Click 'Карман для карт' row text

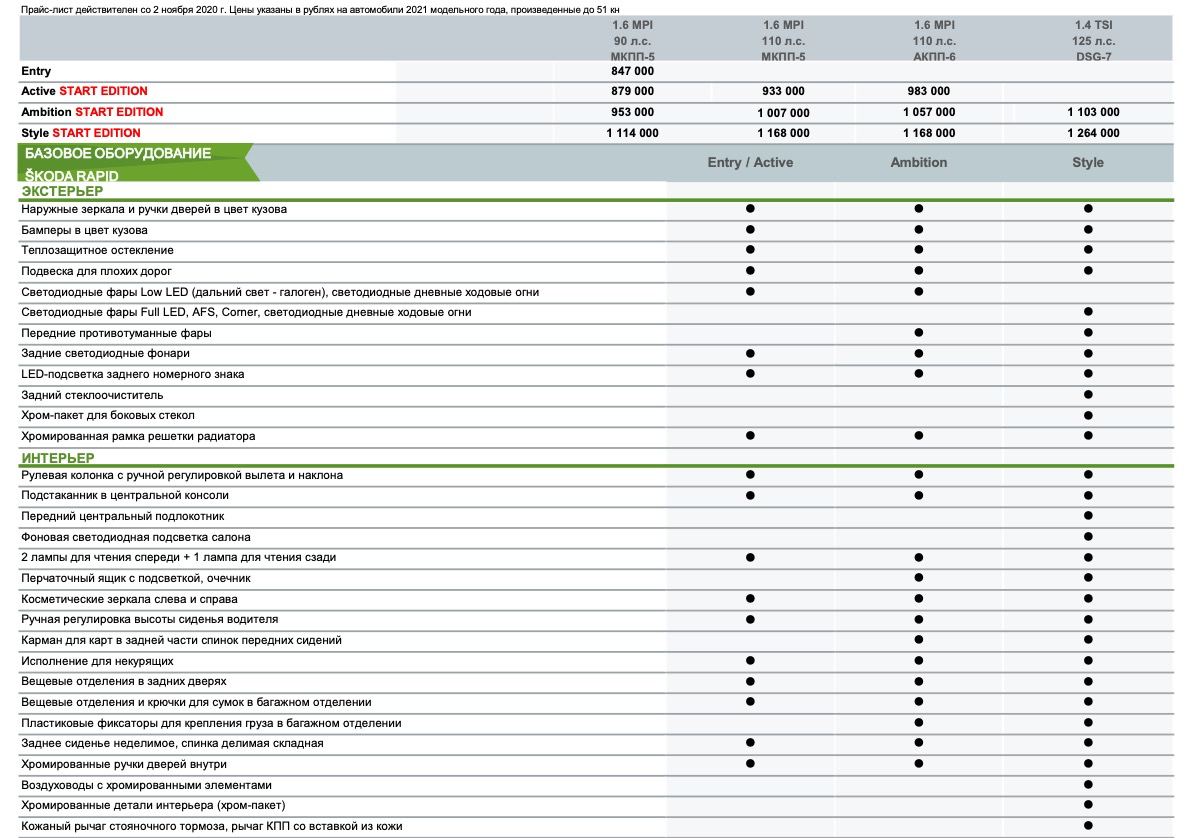coord(181,640)
